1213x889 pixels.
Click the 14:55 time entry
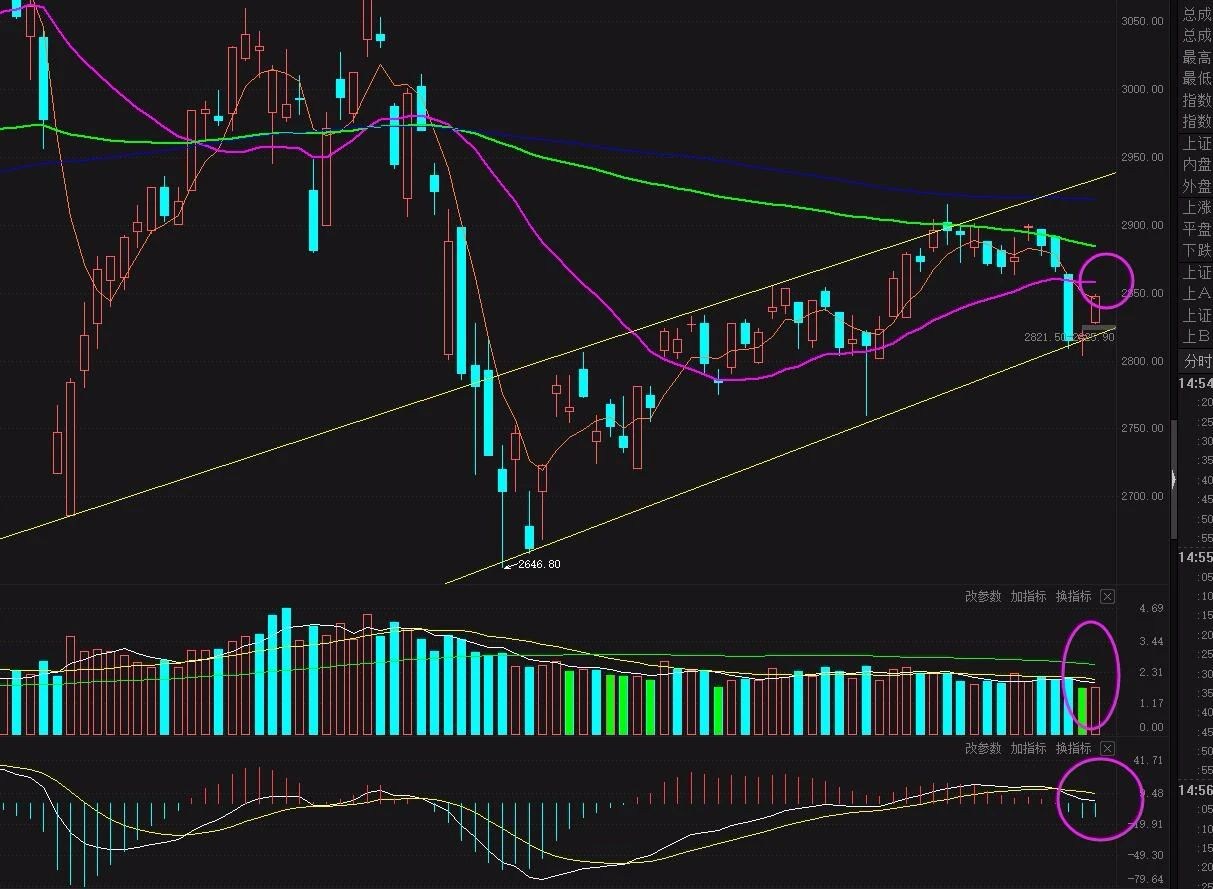[1195, 558]
